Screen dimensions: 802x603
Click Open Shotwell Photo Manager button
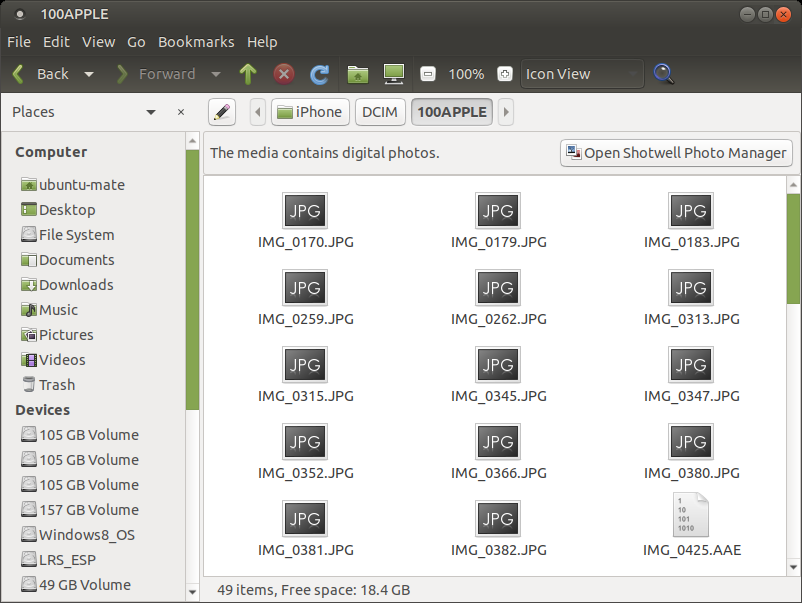[x=676, y=153]
